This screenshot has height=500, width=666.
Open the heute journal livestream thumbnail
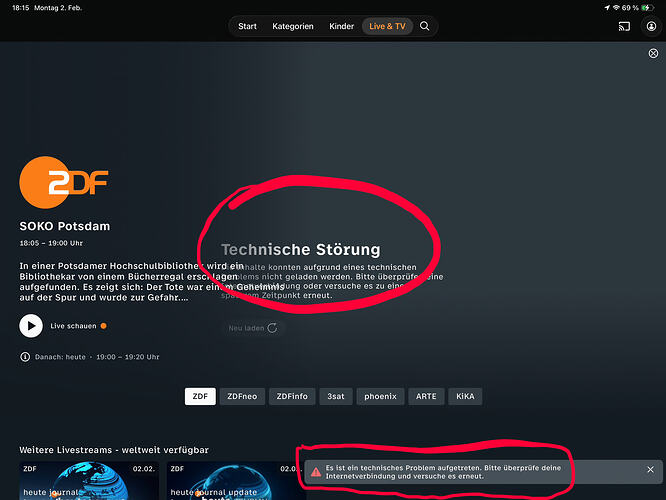[x=88, y=480]
